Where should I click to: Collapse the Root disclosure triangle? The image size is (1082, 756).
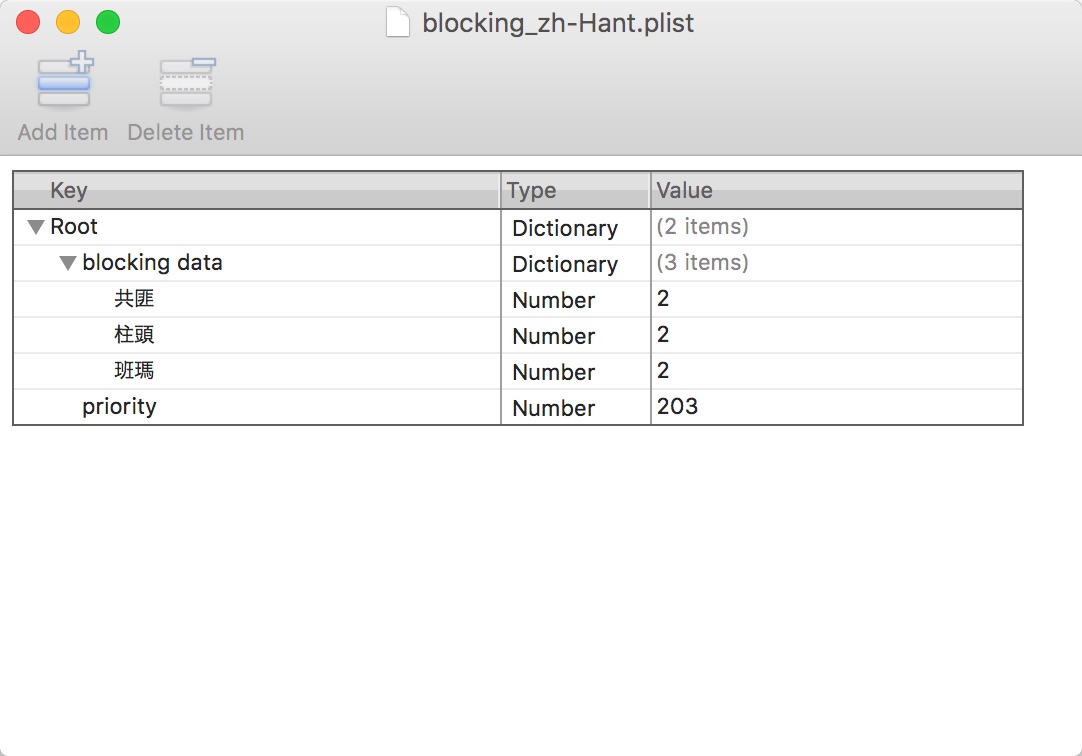click(35, 227)
